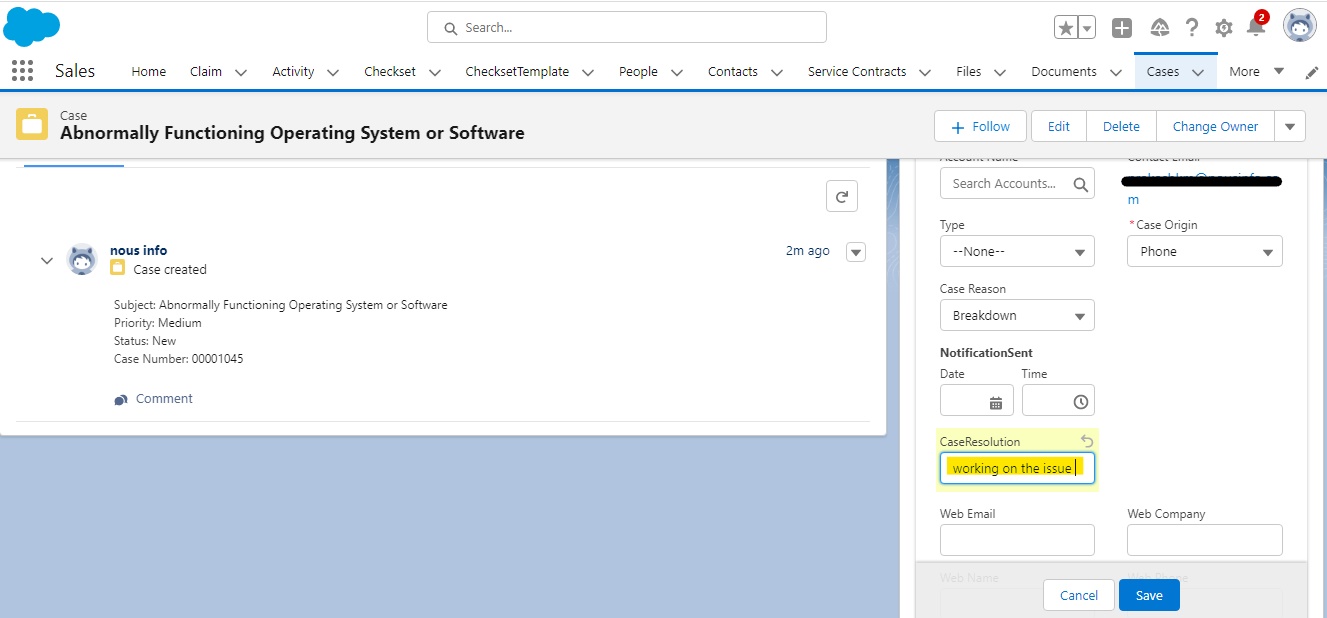Click the CaseResolution text field
Viewport: 1327px width, 618px height.
(1017, 468)
